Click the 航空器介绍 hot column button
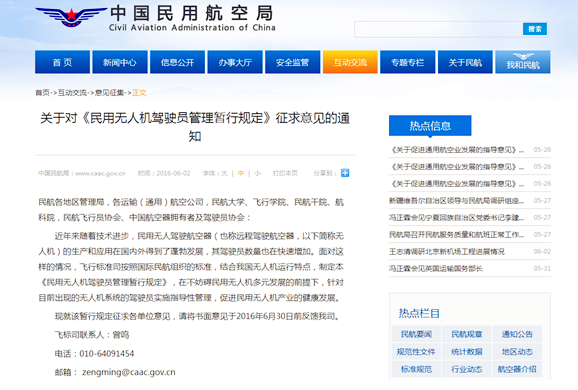578x390 pixels. click(x=517, y=369)
